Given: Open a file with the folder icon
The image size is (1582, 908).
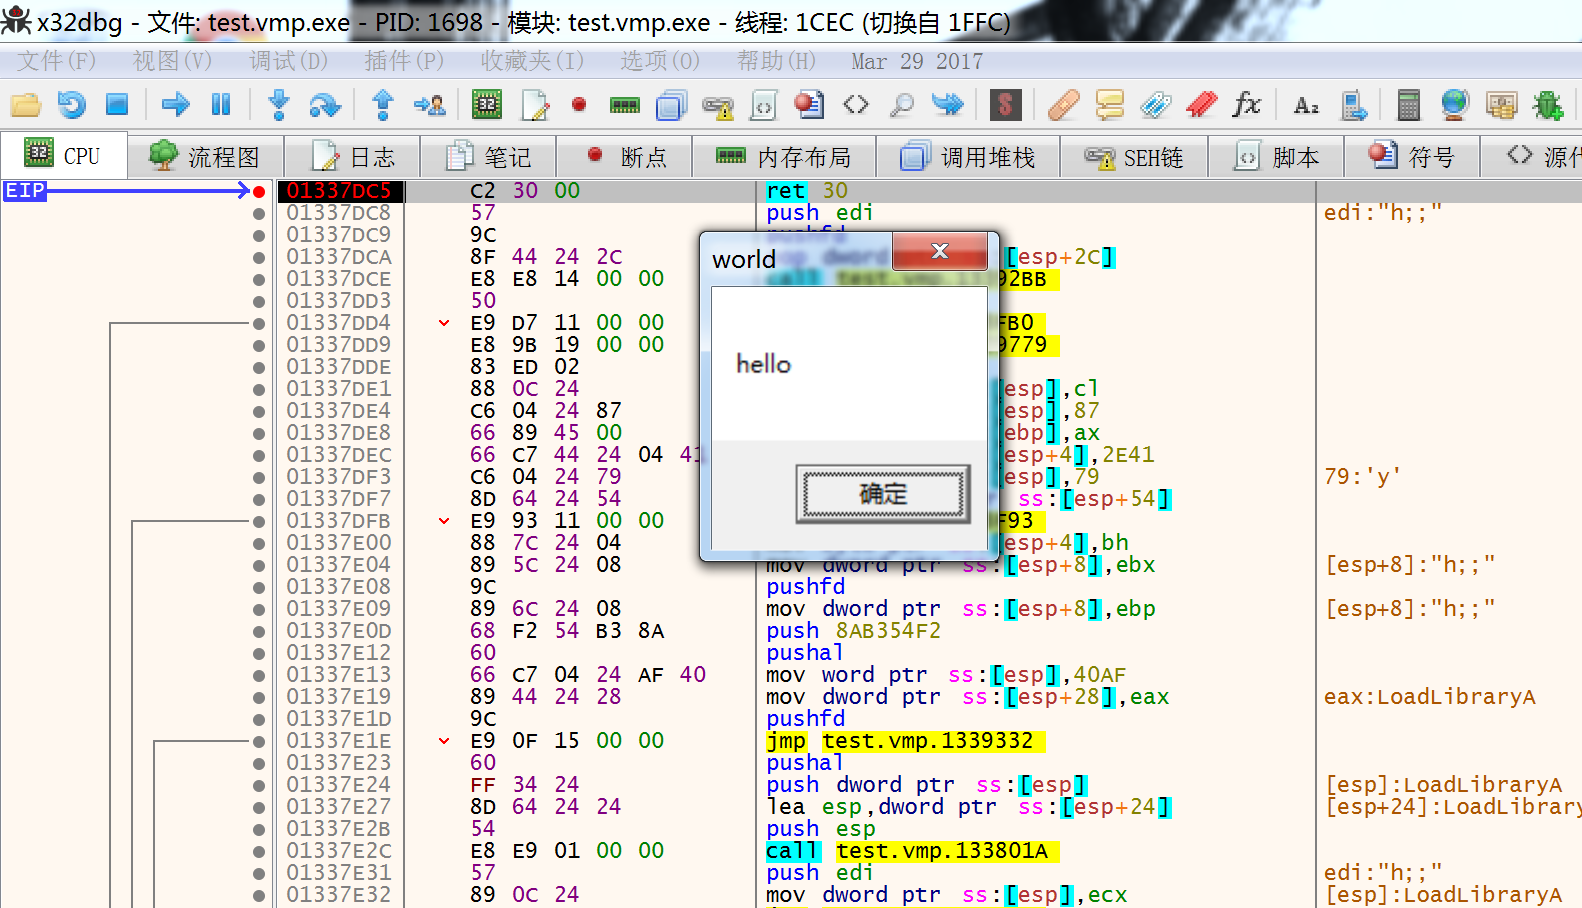Looking at the screenshot, I should tap(25, 104).
